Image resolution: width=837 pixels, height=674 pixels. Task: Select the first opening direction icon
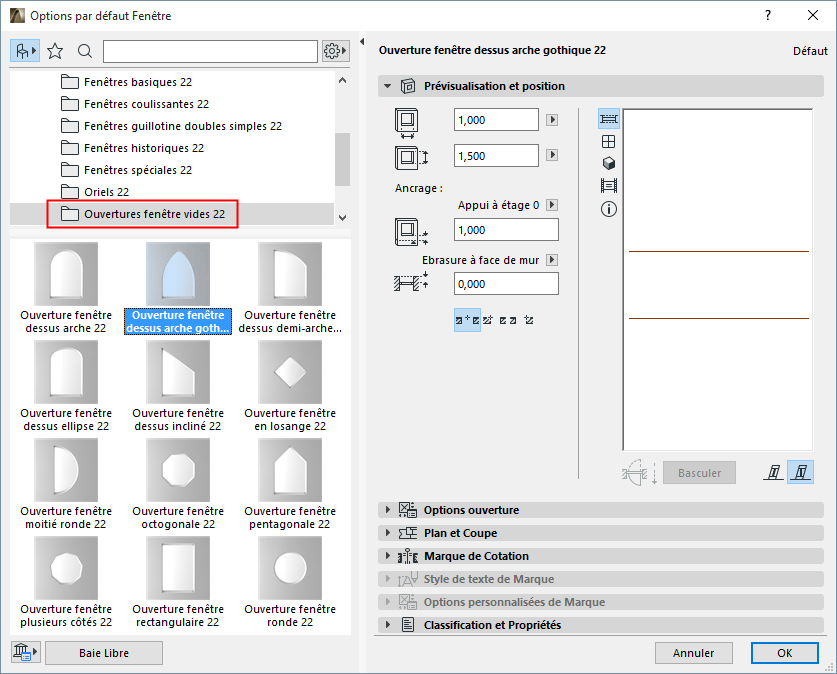[774, 472]
